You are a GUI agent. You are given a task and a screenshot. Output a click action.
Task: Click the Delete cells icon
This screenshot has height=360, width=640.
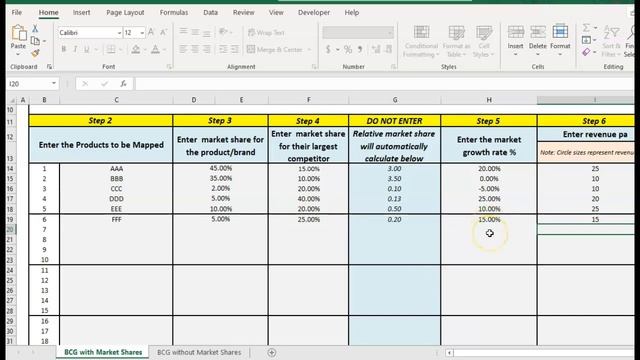(x=538, y=33)
